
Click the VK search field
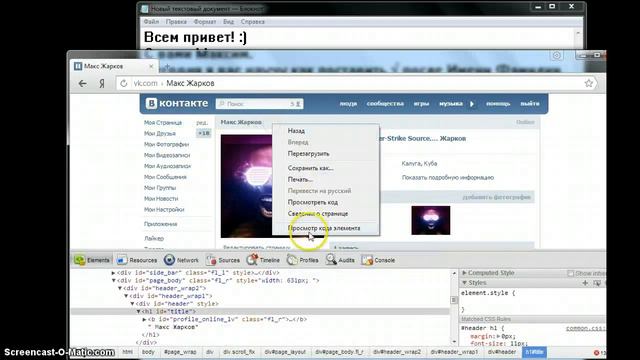coord(260,104)
